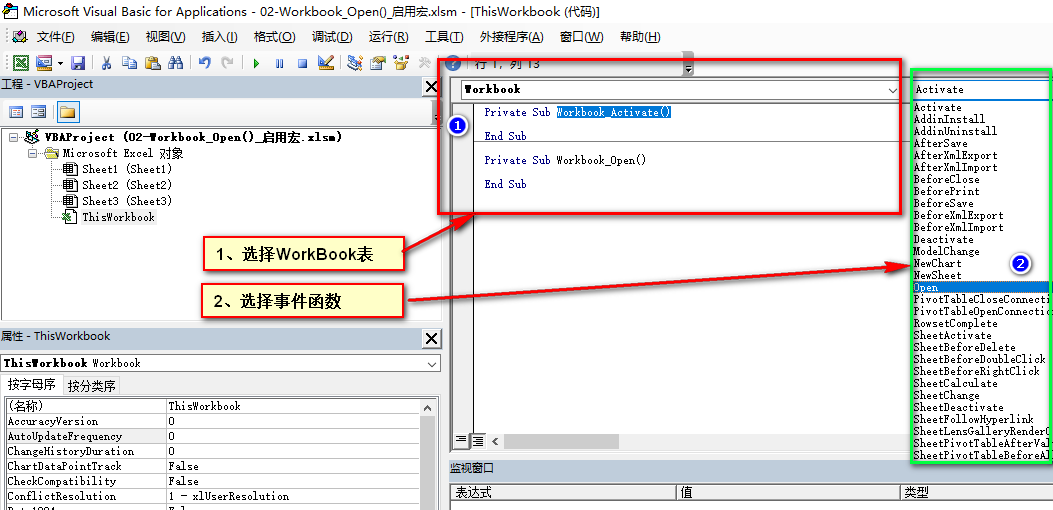Open the Object Browser icon
This screenshot has width=1053, height=510.
(x=401, y=63)
